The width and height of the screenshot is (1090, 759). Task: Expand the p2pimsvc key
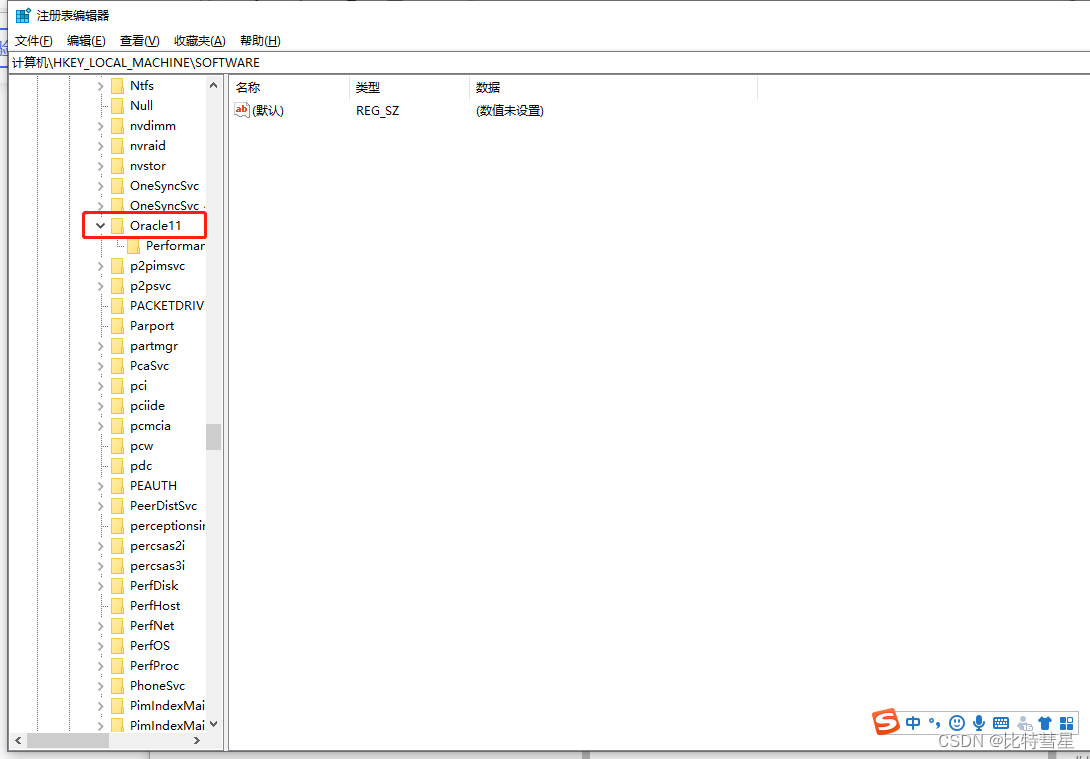click(x=100, y=266)
